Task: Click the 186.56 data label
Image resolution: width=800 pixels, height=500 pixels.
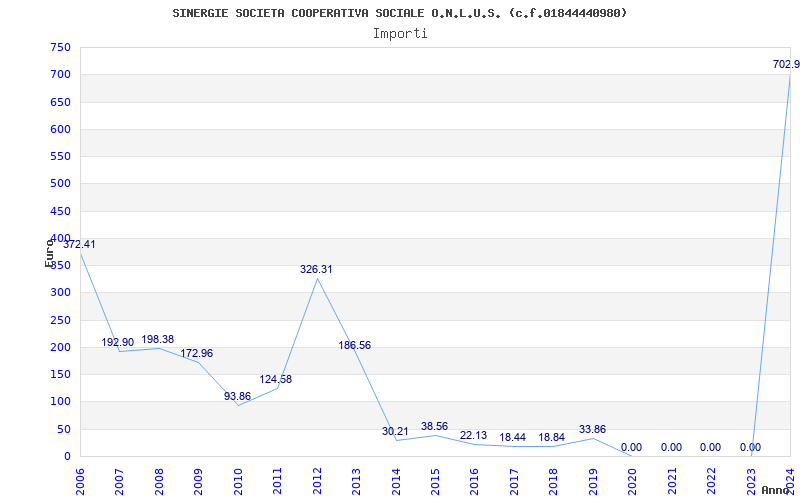Action: pyautogui.click(x=355, y=345)
